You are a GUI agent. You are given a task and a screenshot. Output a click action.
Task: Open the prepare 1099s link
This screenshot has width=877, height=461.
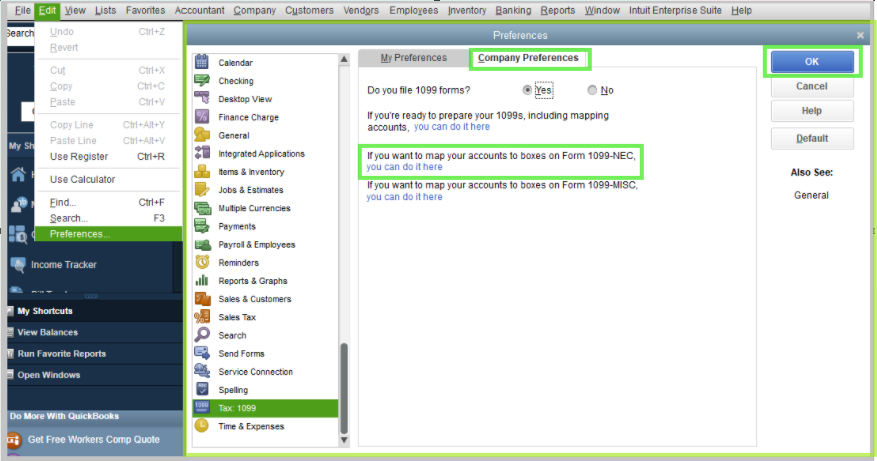(x=452, y=127)
